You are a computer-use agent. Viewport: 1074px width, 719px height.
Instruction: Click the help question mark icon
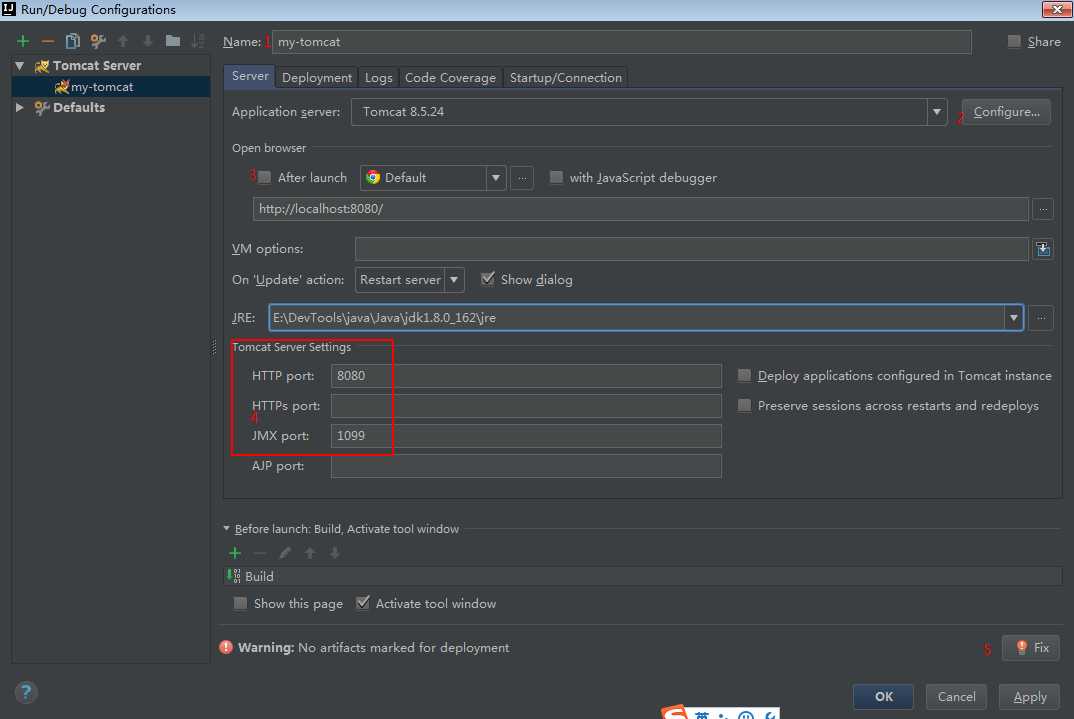tap(26, 692)
